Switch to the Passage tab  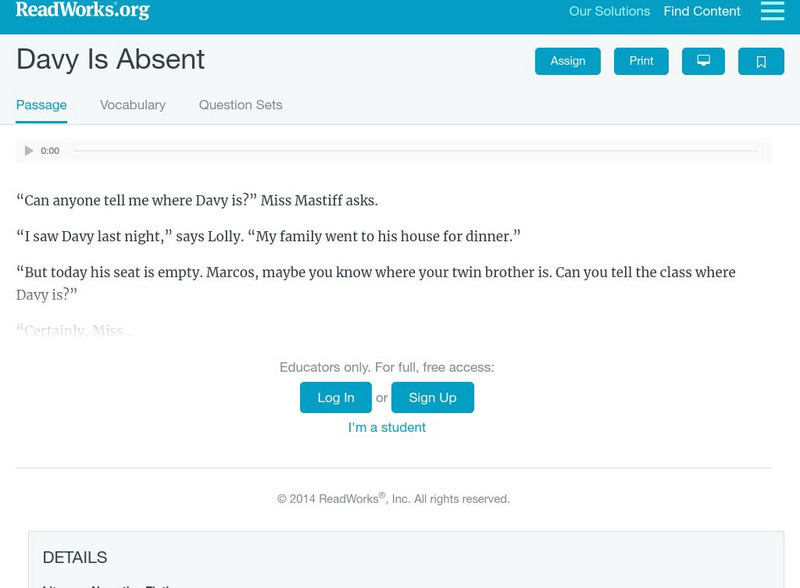coord(41,105)
